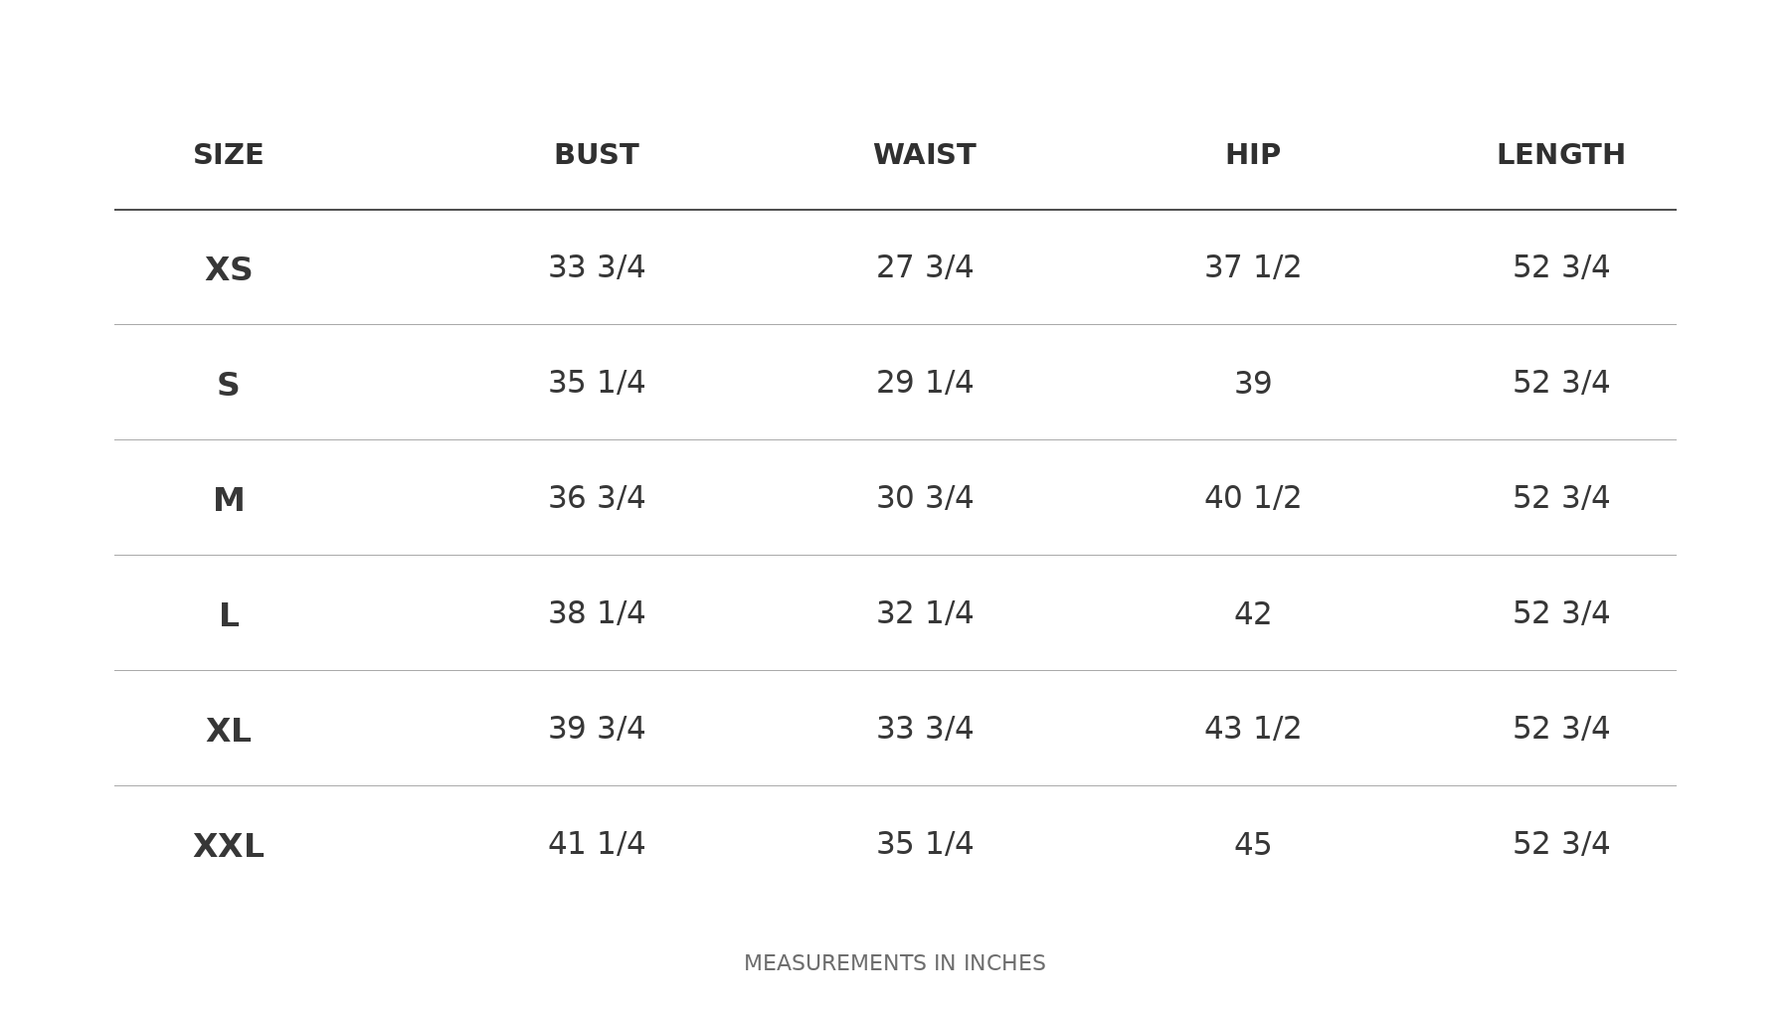Click the XXL bust value 41 1/4
This screenshot has width=1790, height=1014.
[x=596, y=843]
